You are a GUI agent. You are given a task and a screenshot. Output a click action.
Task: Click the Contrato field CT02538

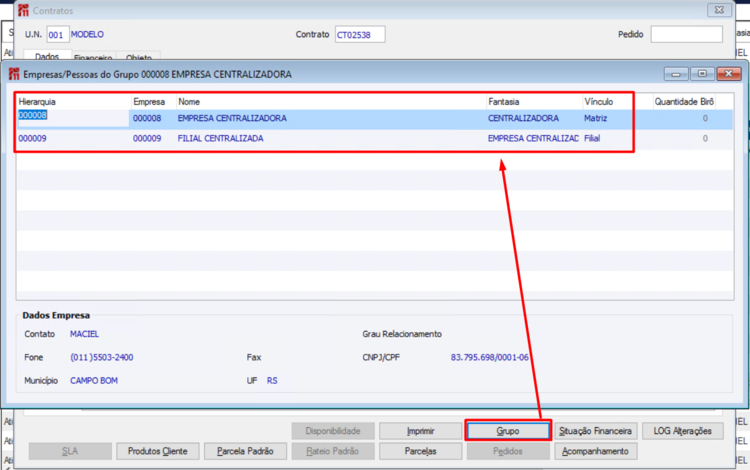pyautogui.click(x=360, y=34)
